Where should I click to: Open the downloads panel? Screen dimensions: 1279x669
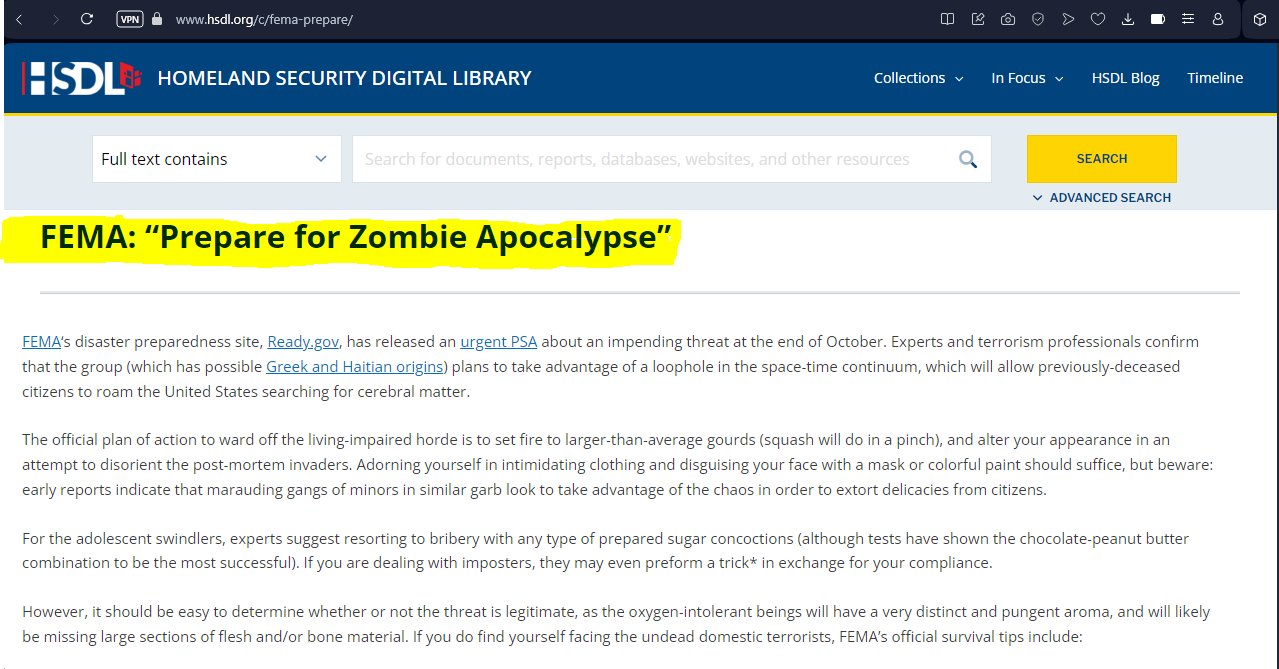[x=1128, y=19]
